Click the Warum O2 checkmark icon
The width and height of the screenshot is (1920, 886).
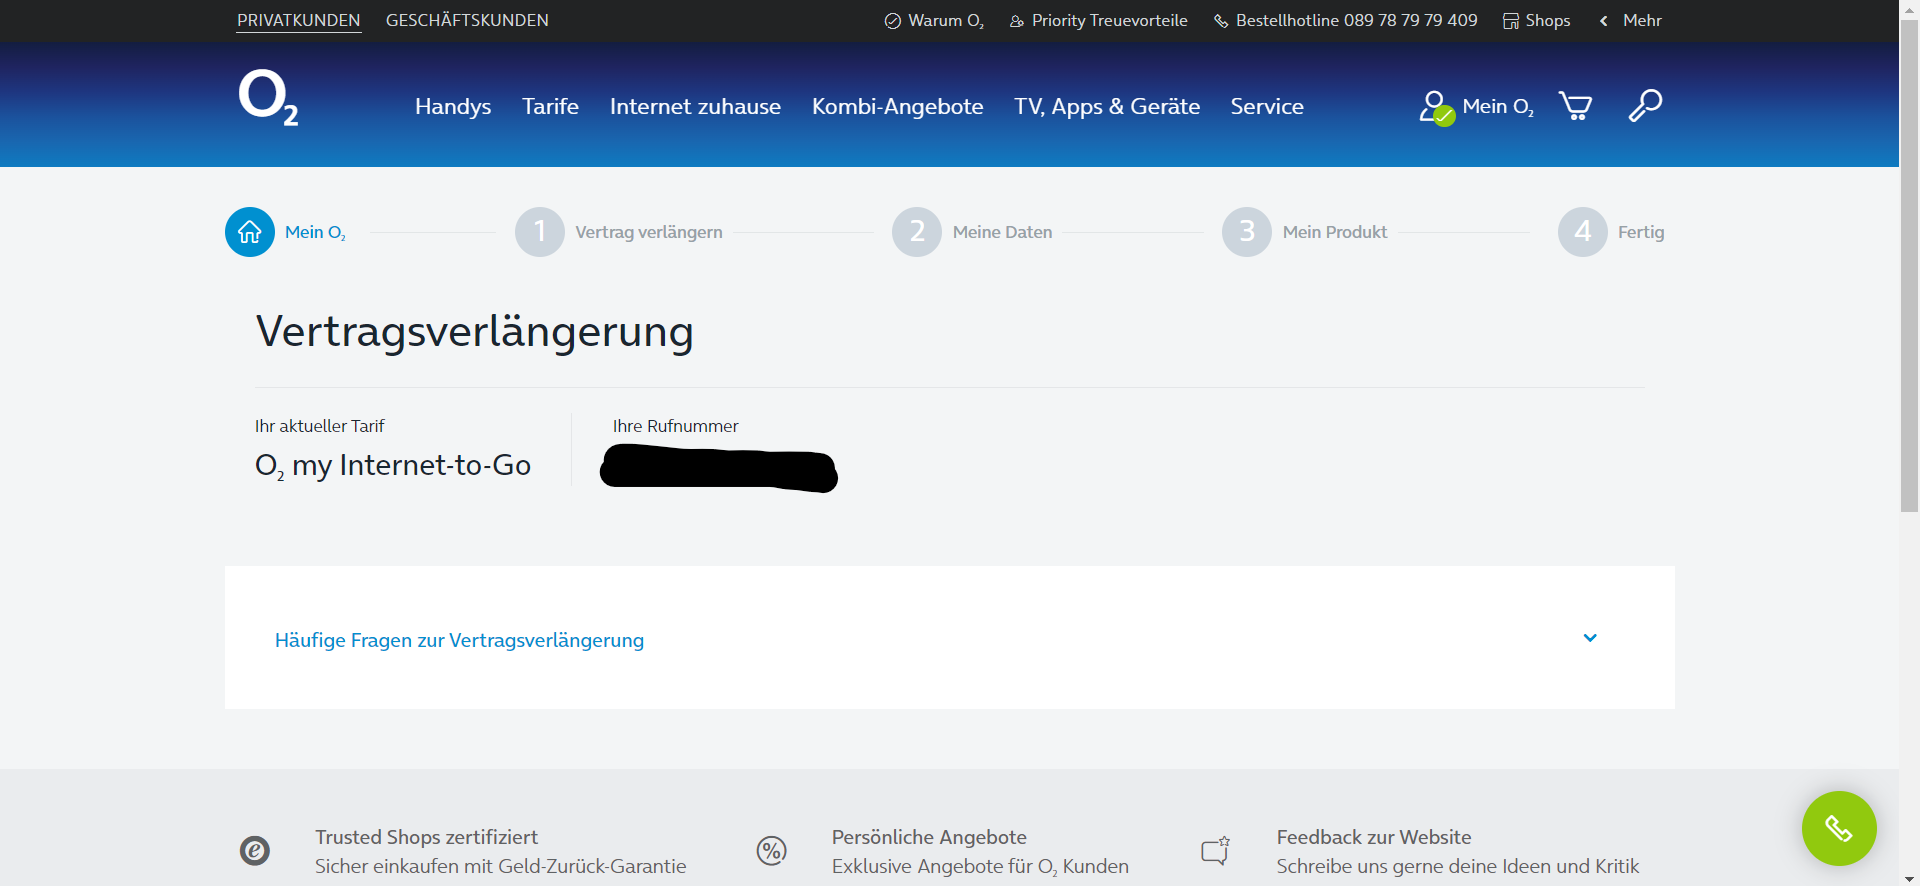[x=893, y=21]
